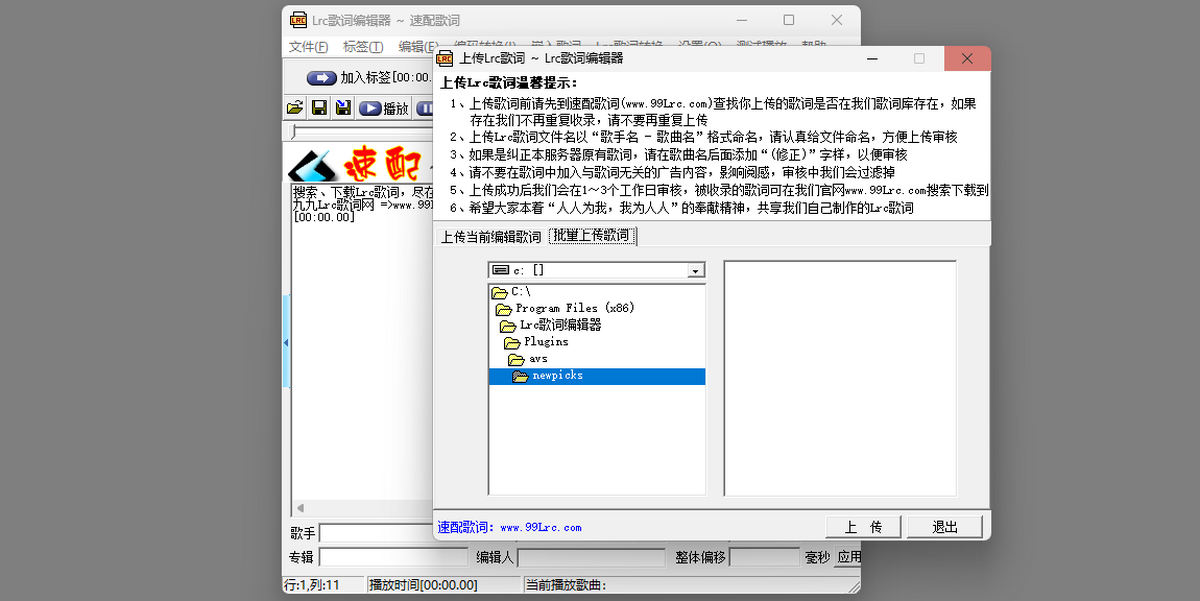Image resolution: width=1200 pixels, height=601 pixels.
Task: Select the avs folder icon
Action: [516, 359]
